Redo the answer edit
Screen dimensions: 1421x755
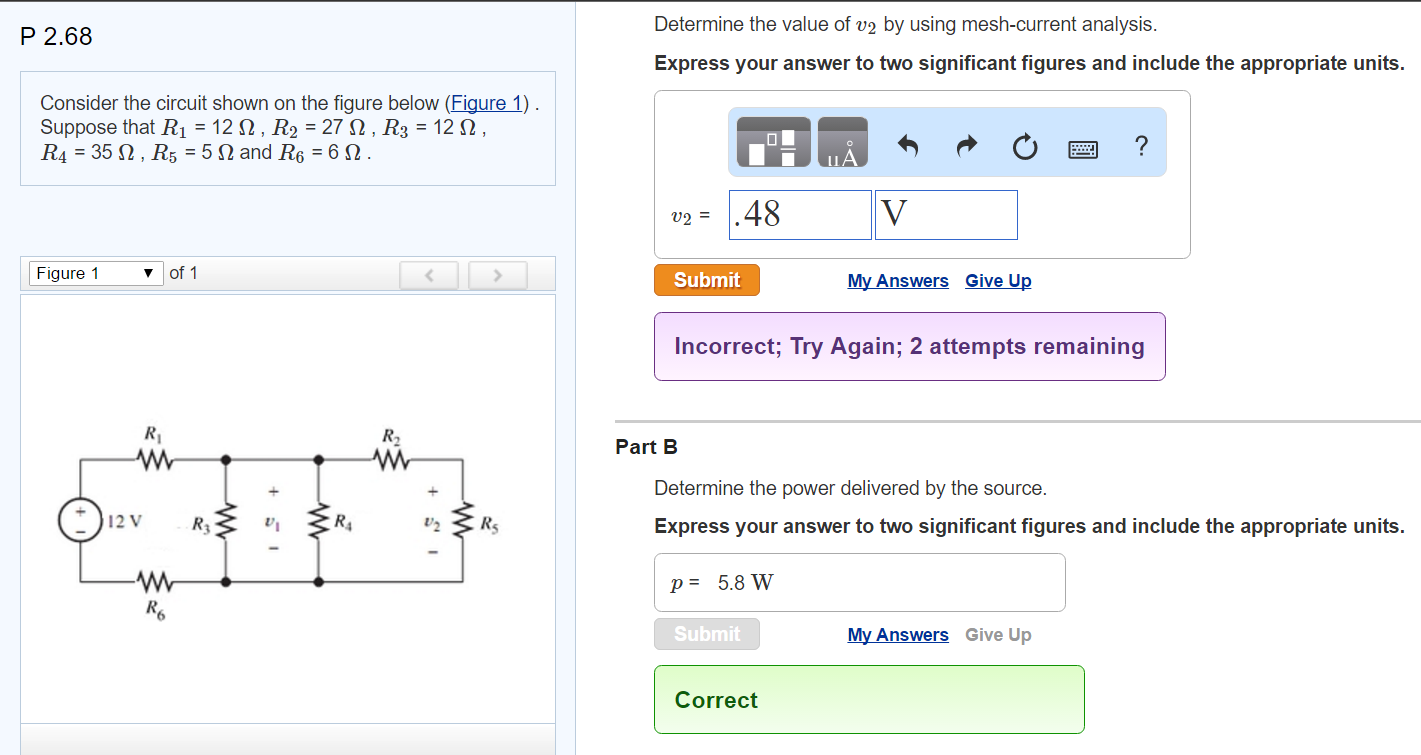pos(966,147)
